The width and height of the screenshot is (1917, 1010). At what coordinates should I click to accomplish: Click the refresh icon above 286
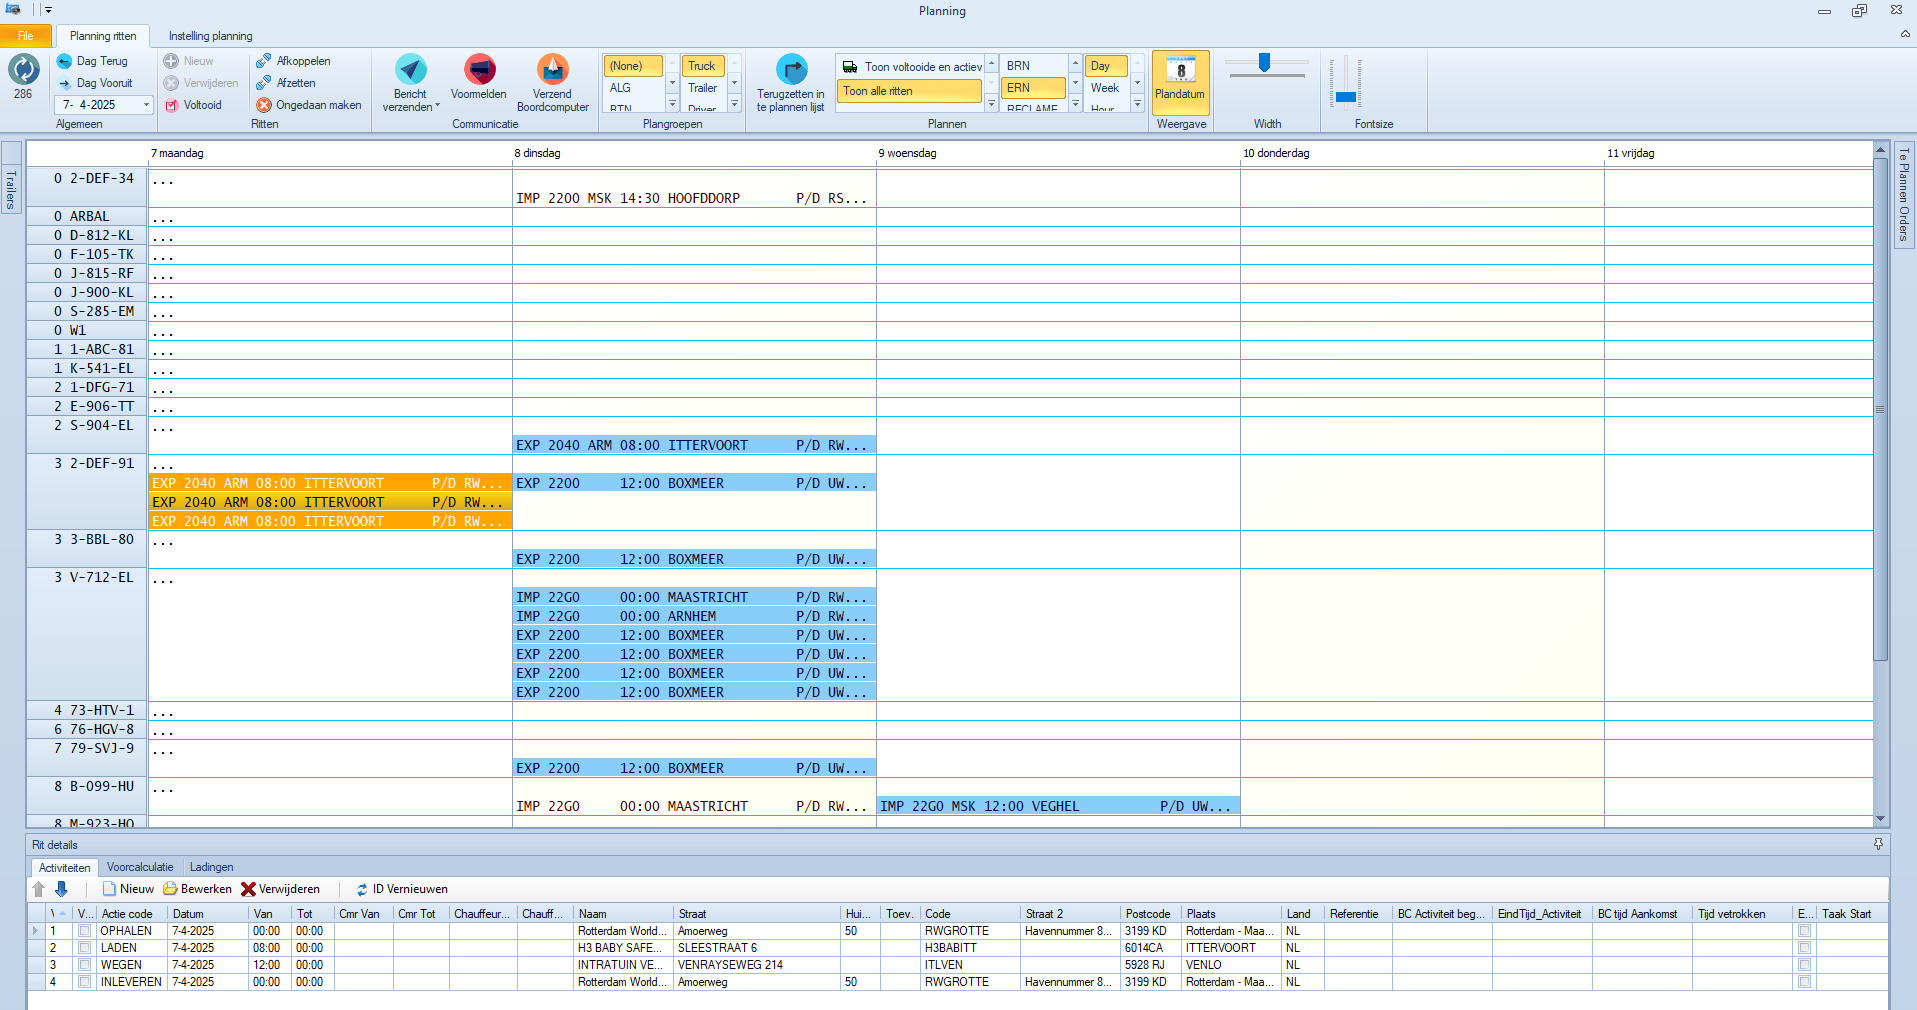[x=23, y=69]
